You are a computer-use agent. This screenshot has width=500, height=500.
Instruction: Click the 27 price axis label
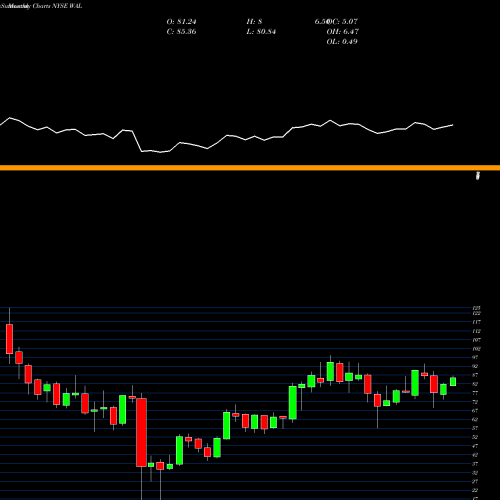click(475, 481)
